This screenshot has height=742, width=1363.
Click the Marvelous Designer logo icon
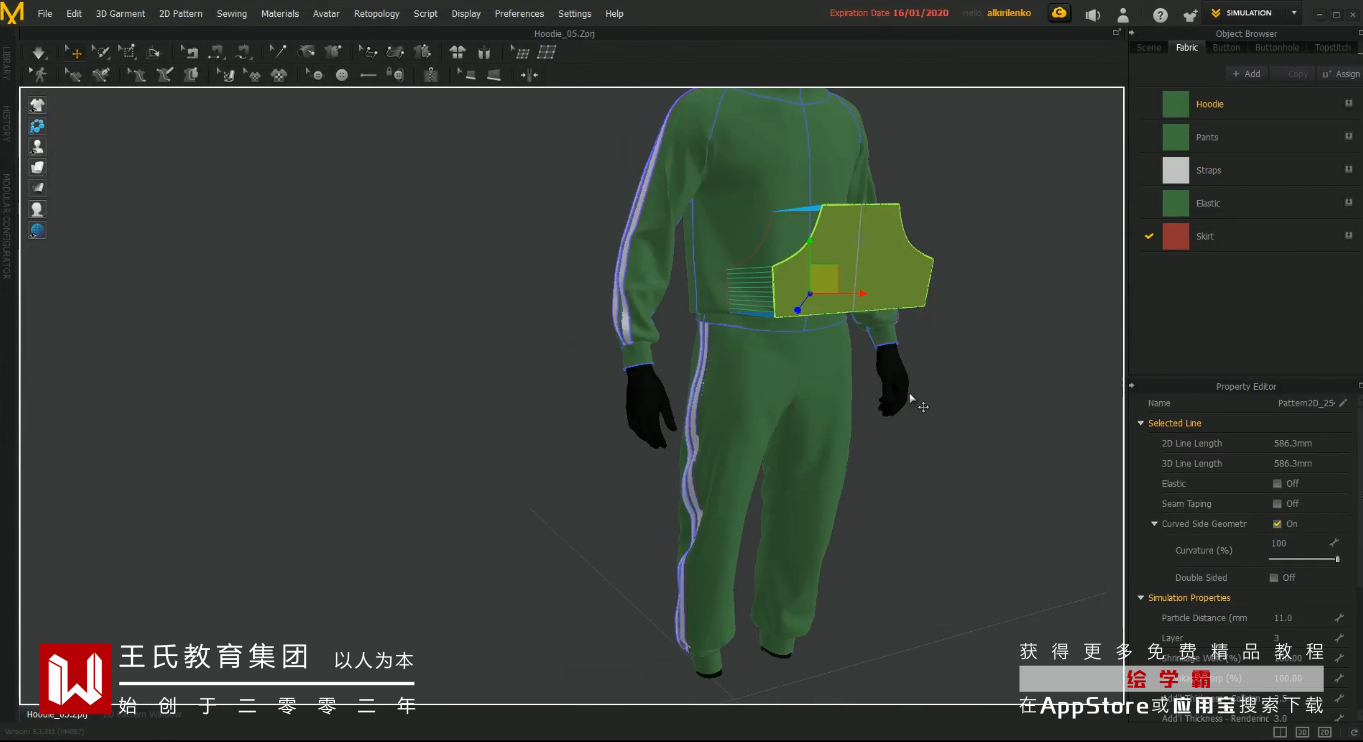pyautogui.click(x=12, y=13)
